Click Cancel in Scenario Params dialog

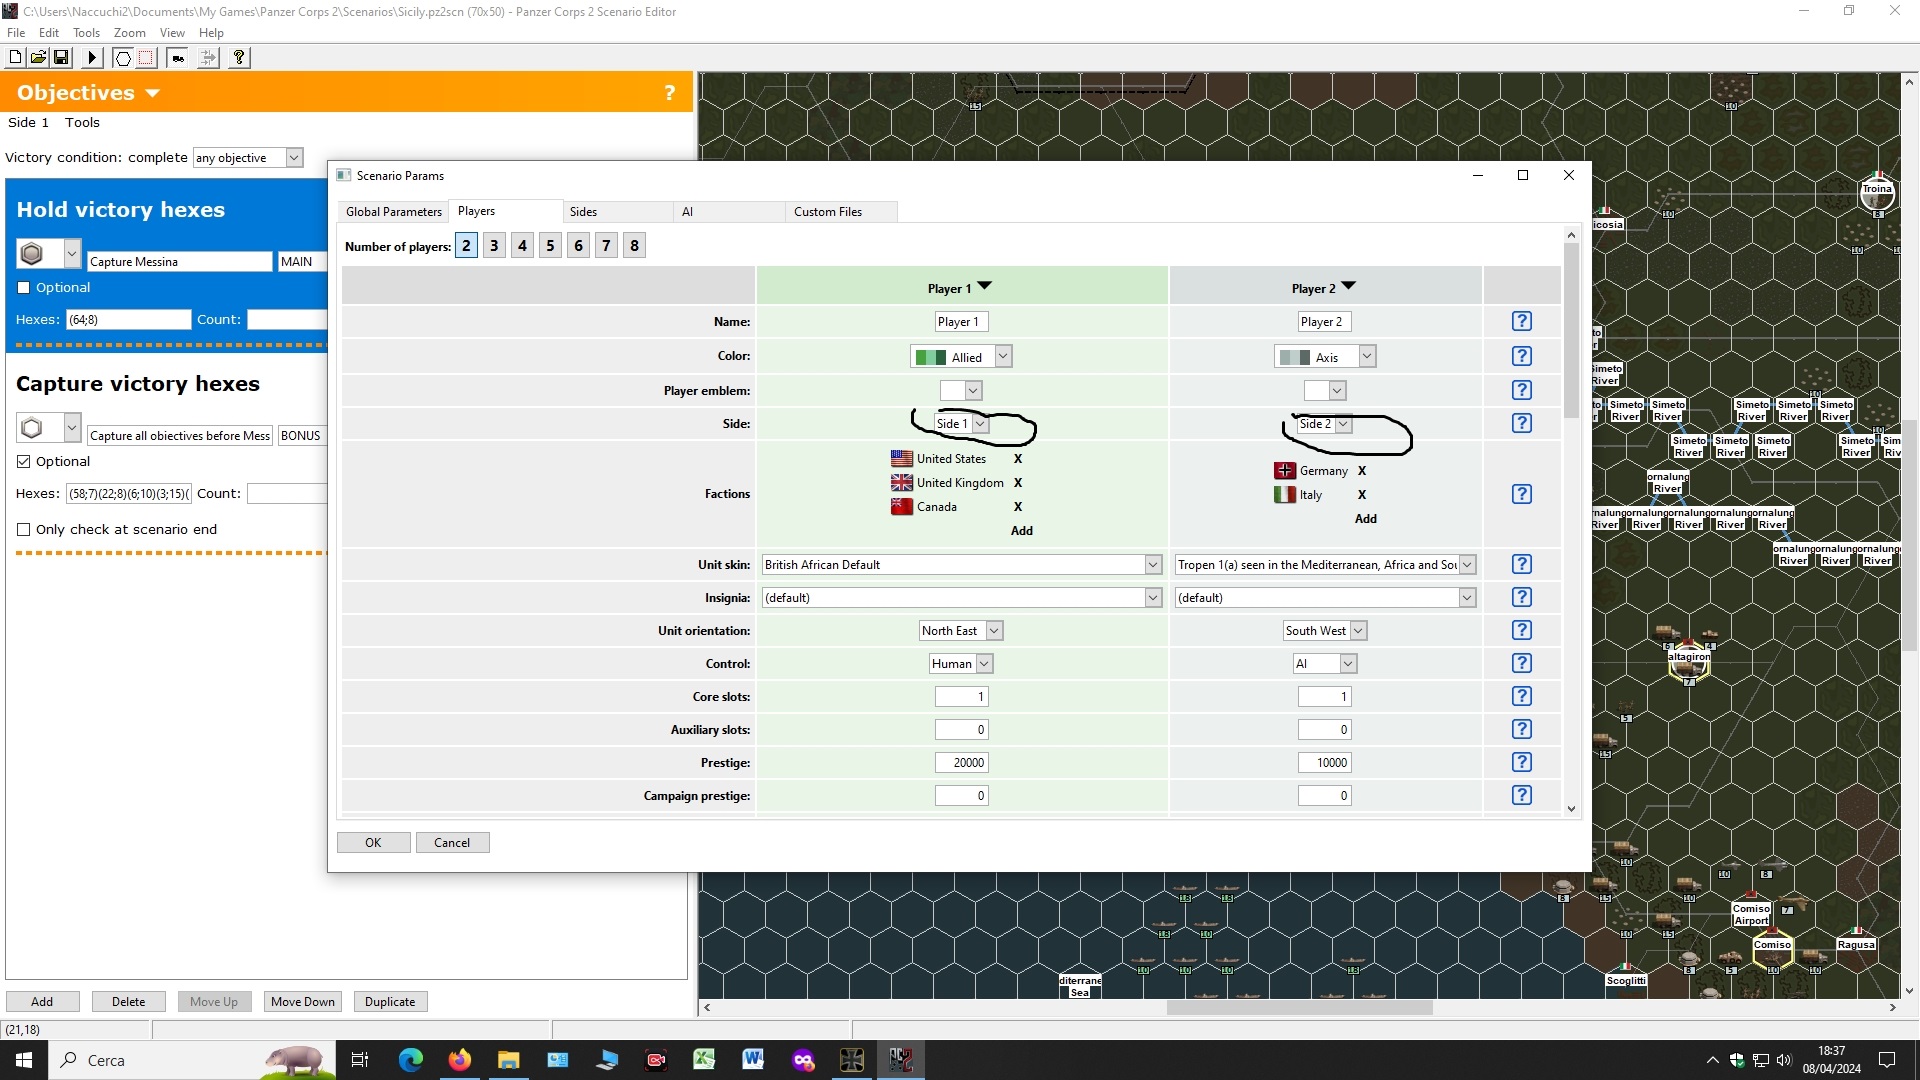pos(452,843)
